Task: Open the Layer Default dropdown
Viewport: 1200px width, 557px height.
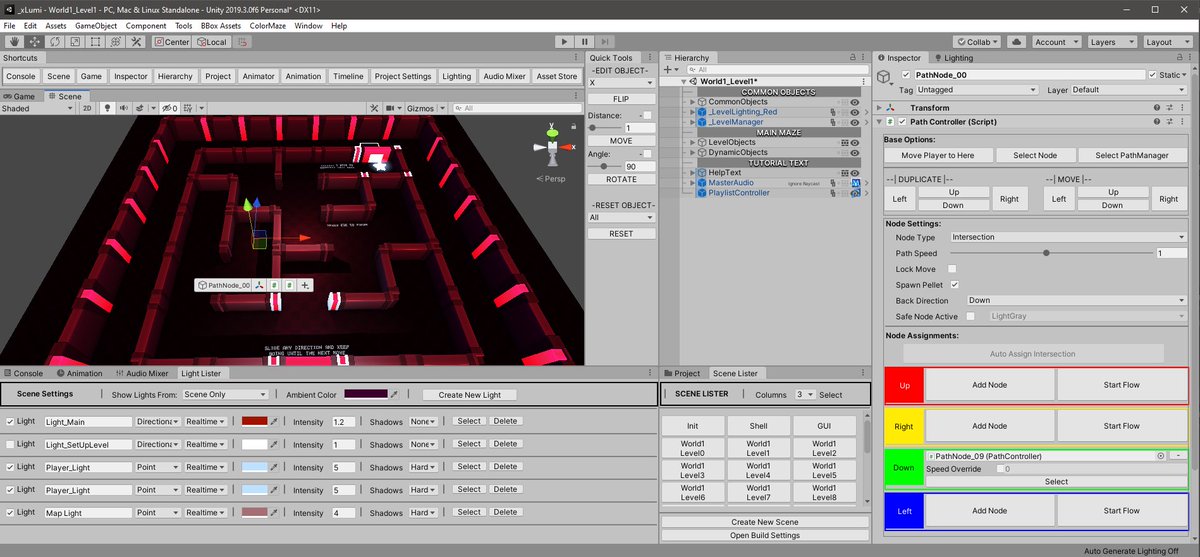Action: click(1128, 90)
